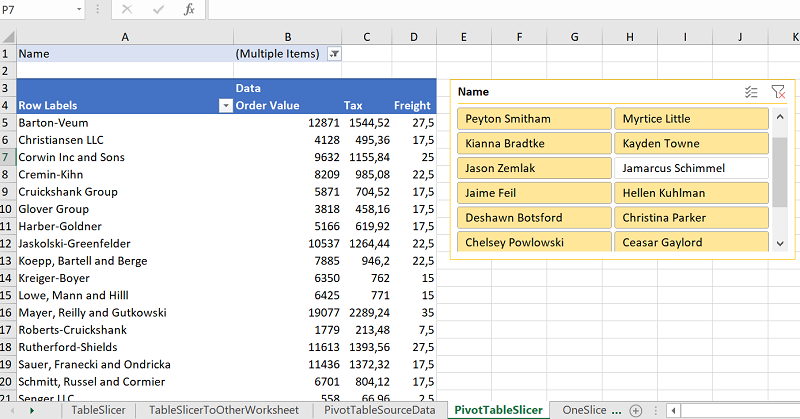The height and width of the screenshot is (419, 800).
Task: Open the OneSlice sheet tab
Action: (584, 410)
